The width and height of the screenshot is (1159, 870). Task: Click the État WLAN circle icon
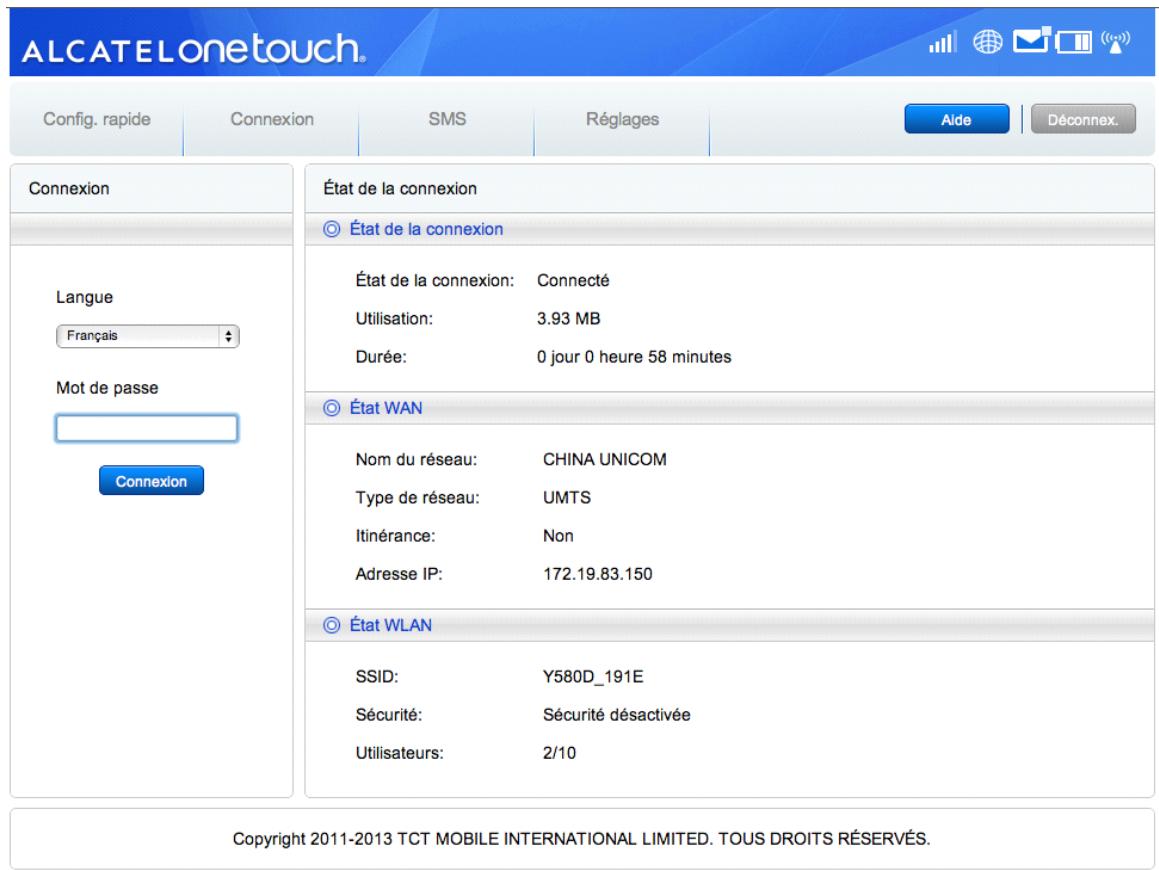click(x=332, y=625)
